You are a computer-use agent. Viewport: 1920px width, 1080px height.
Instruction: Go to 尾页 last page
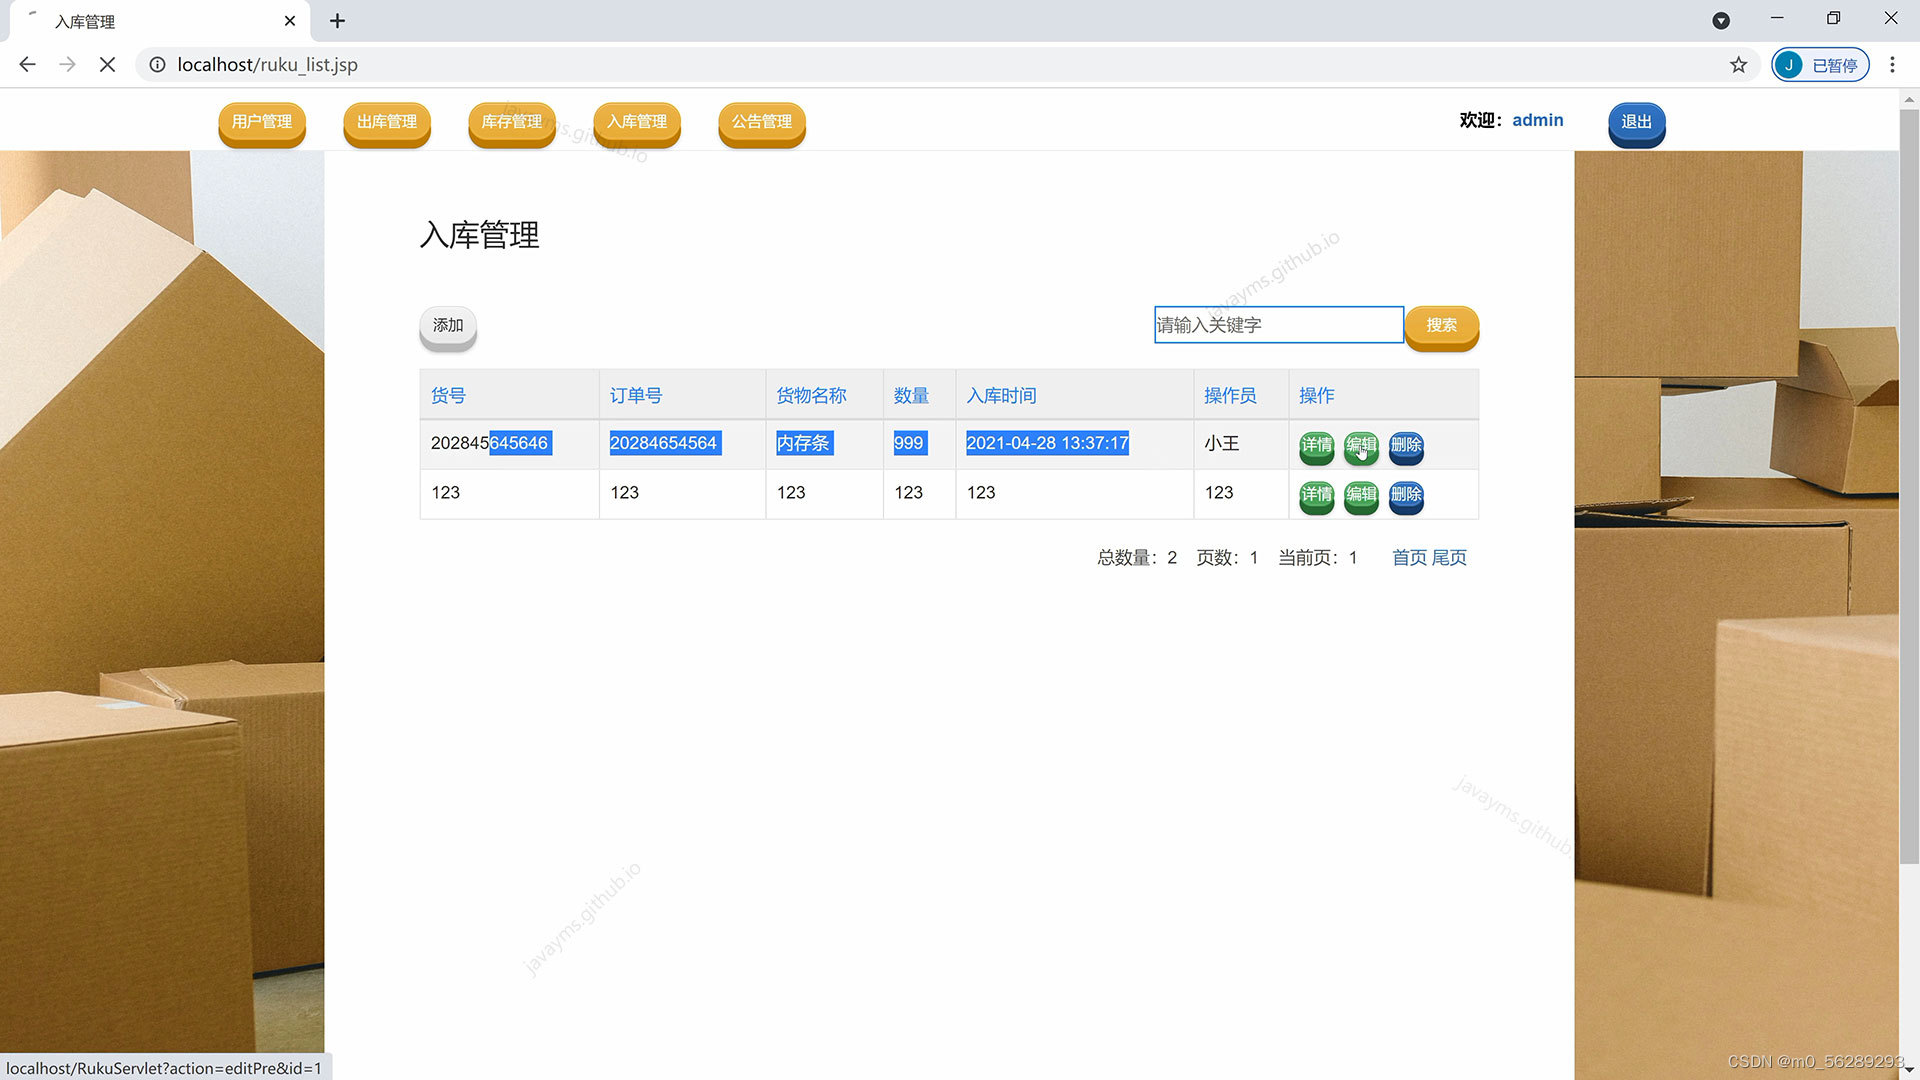(x=1449, y=558)
